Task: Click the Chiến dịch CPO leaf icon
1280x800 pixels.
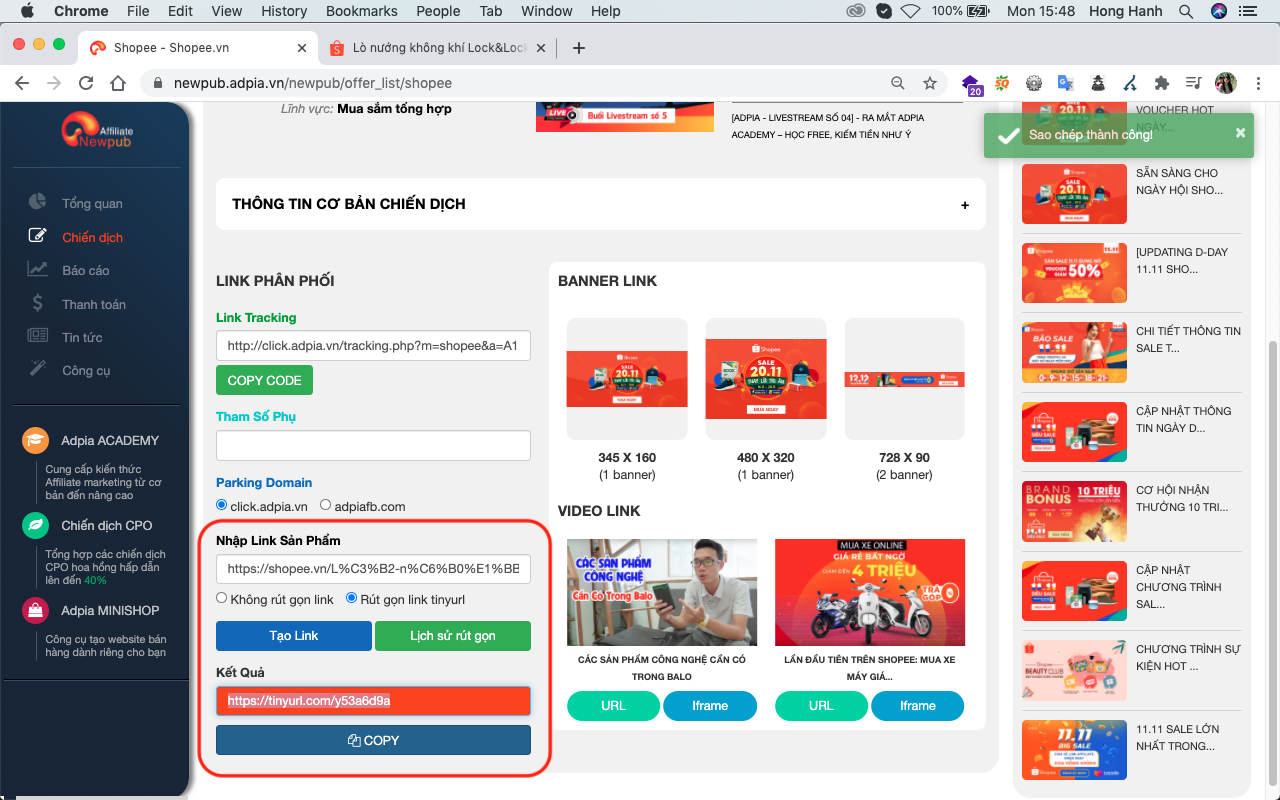Action: click(36, 525)
